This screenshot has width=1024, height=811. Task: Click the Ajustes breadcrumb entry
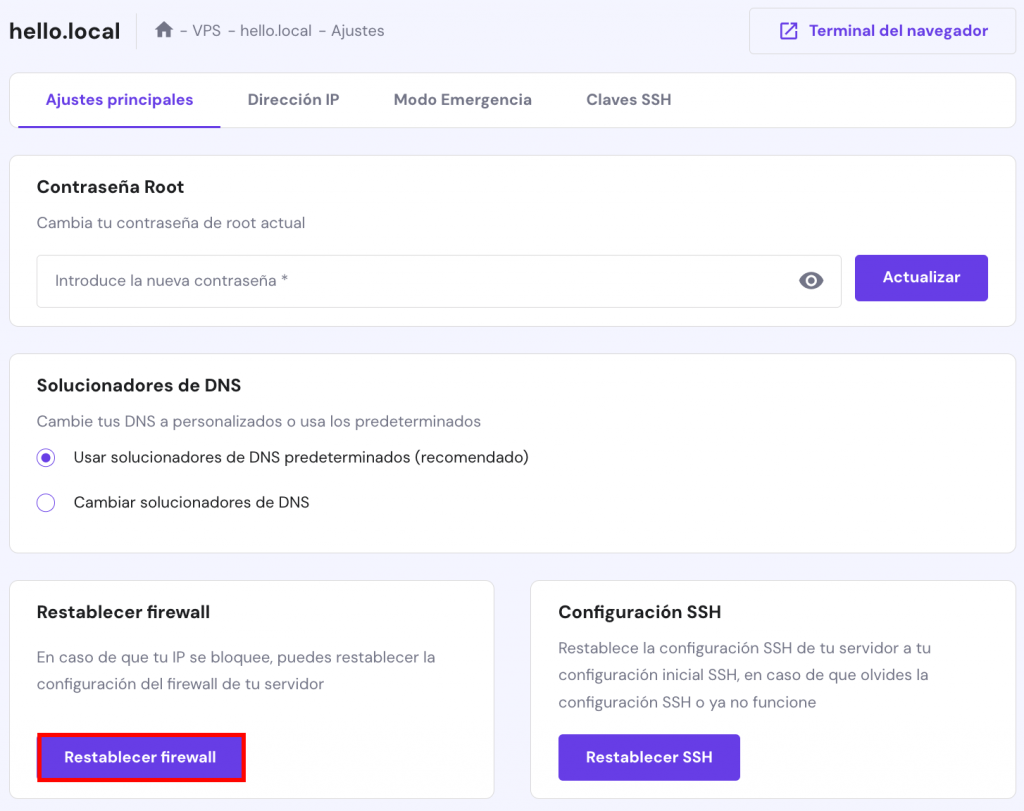pyautogui.click(x=357, y=31)
